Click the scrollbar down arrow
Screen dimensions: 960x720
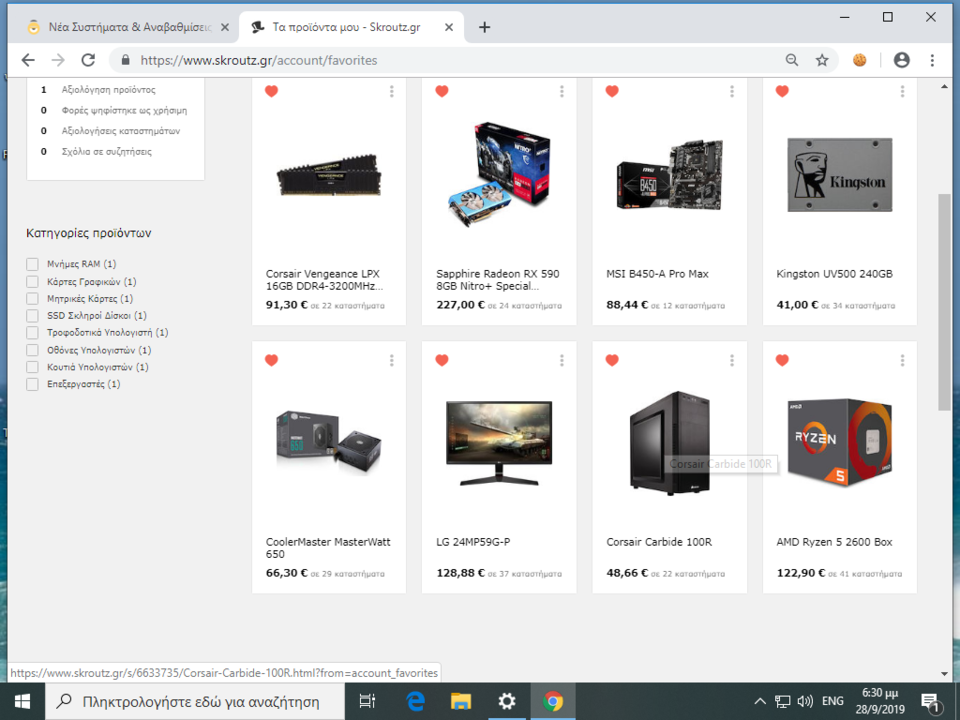[x=944, y=673]
